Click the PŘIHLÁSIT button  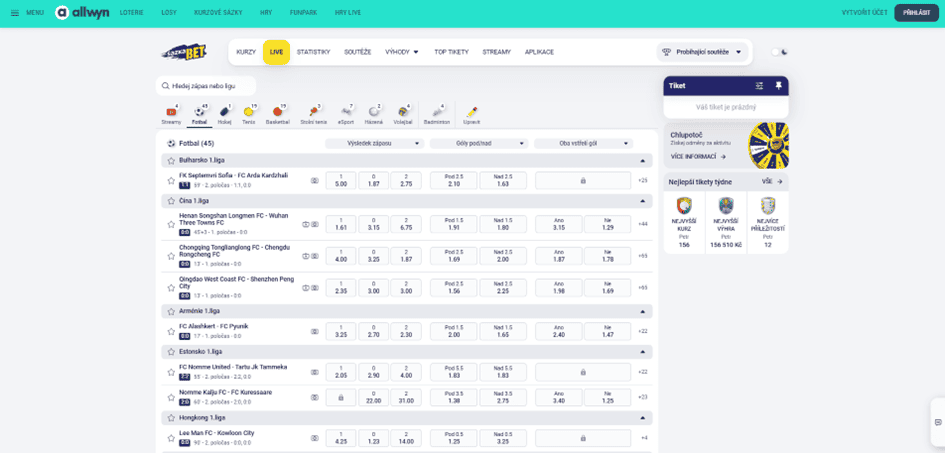917,12
